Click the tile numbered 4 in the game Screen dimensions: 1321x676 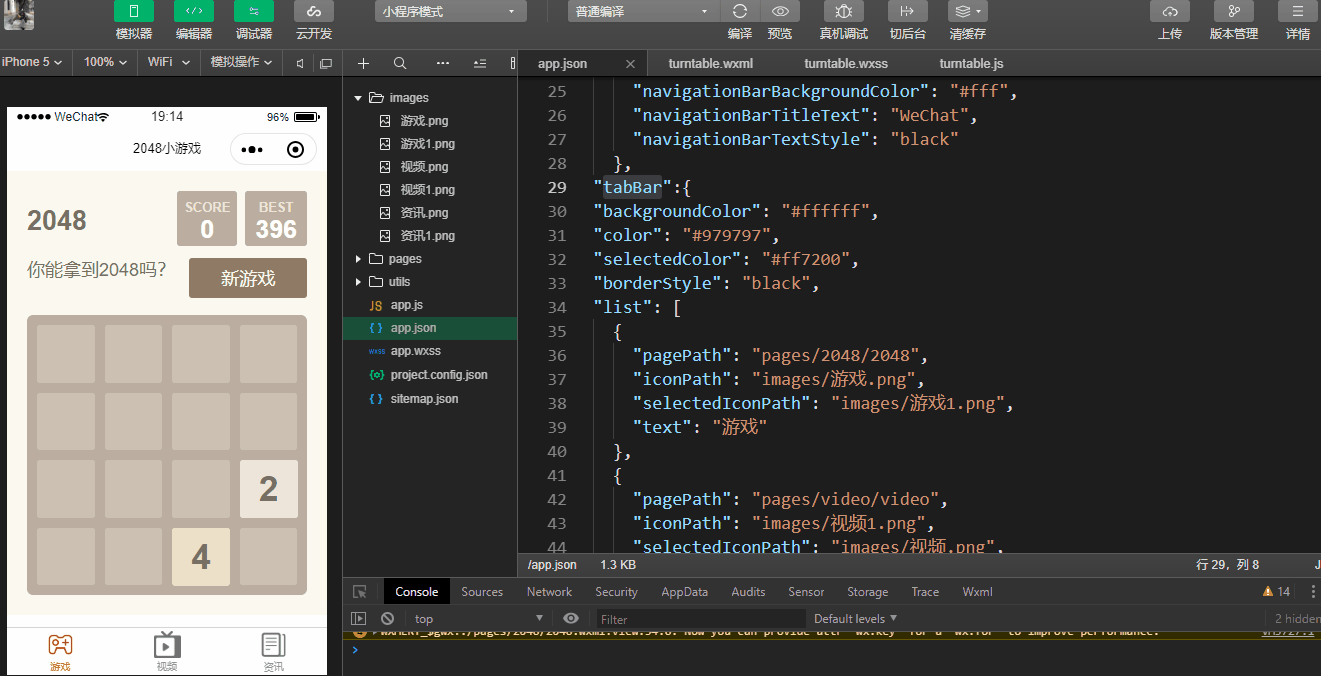[x=201, y=557]
